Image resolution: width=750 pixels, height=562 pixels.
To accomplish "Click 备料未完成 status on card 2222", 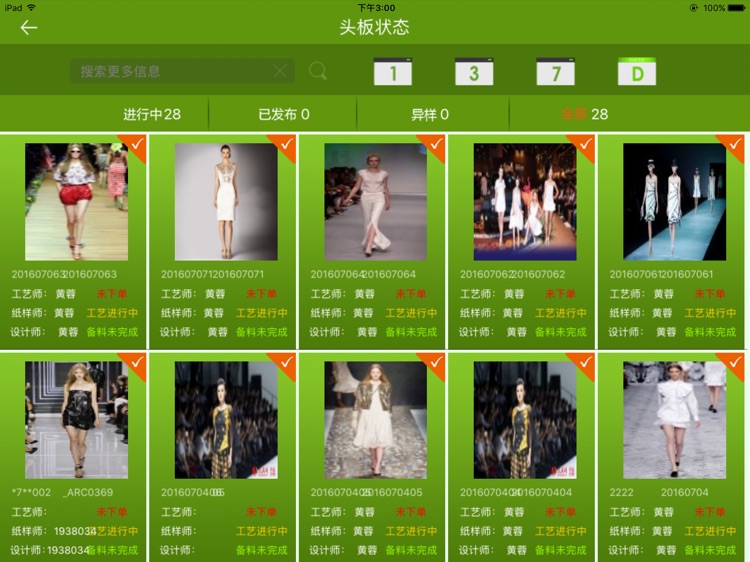I will coord(710,550).
